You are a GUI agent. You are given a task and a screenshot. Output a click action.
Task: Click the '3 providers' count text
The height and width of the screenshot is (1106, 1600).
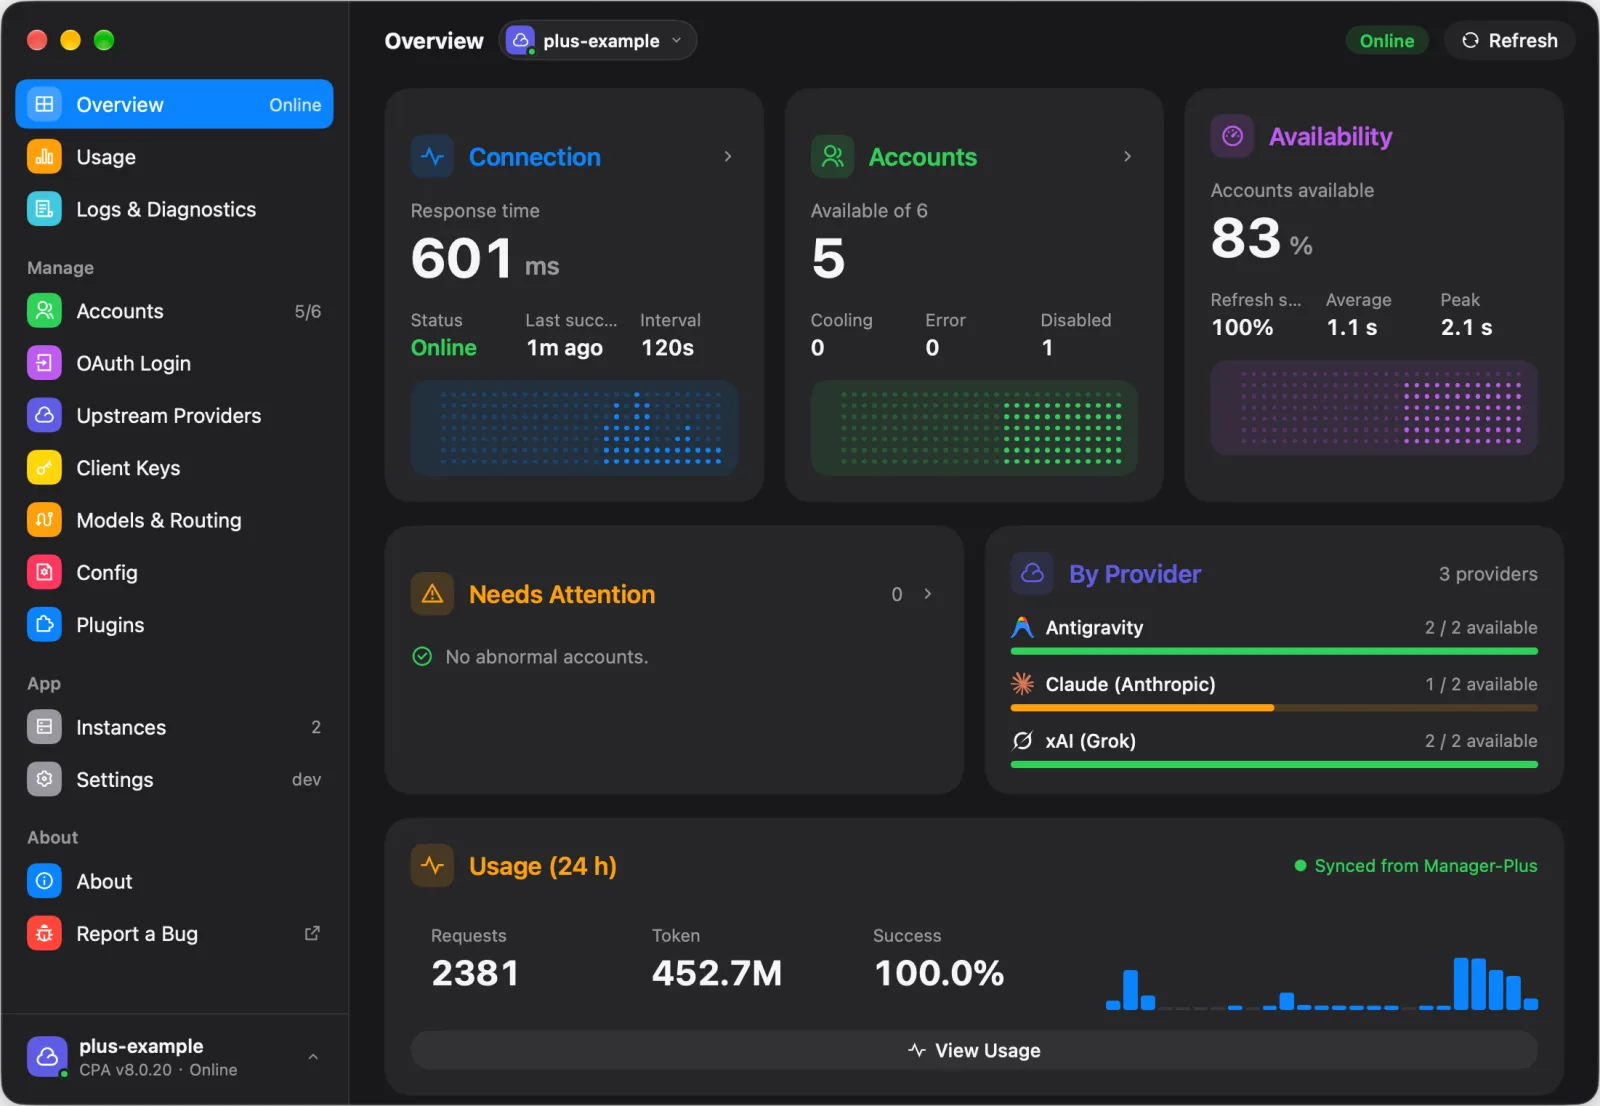pyautogui.click(x=1488, y=574)
